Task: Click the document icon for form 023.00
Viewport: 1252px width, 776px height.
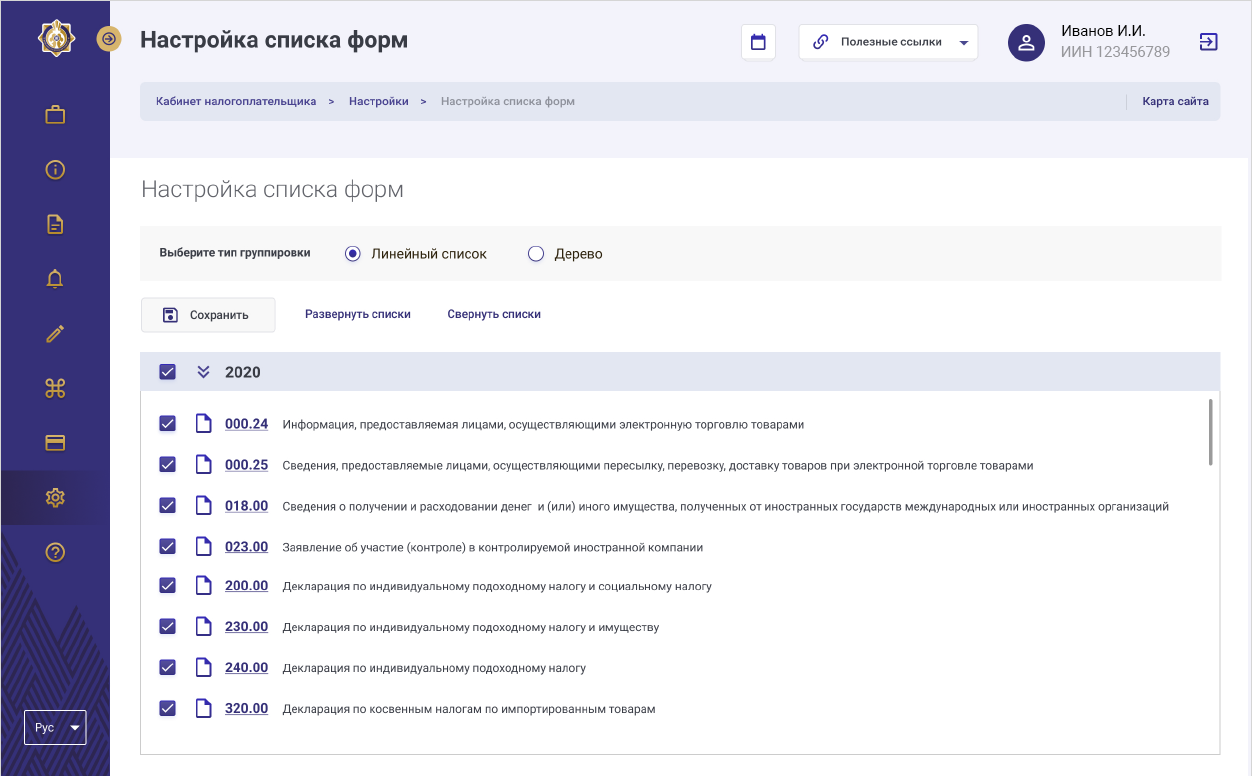Action: (203, 547)
